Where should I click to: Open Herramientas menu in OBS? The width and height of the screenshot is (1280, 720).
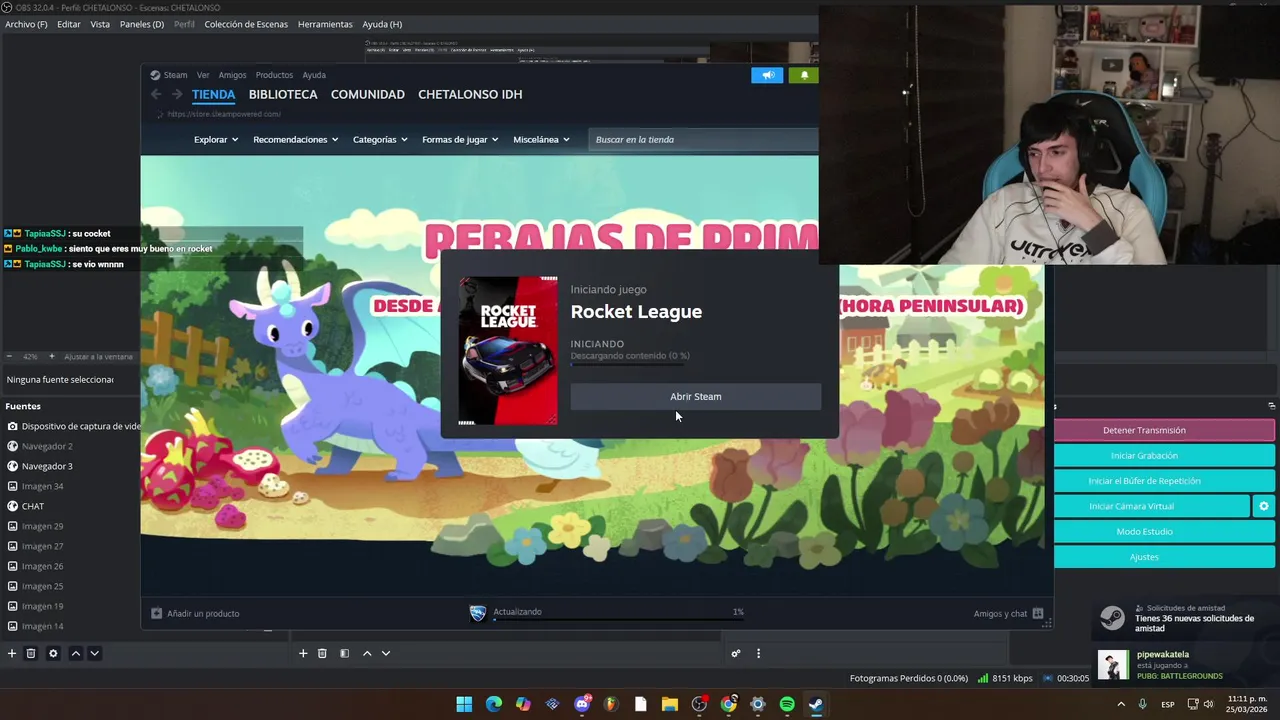(x=325, y=24)
